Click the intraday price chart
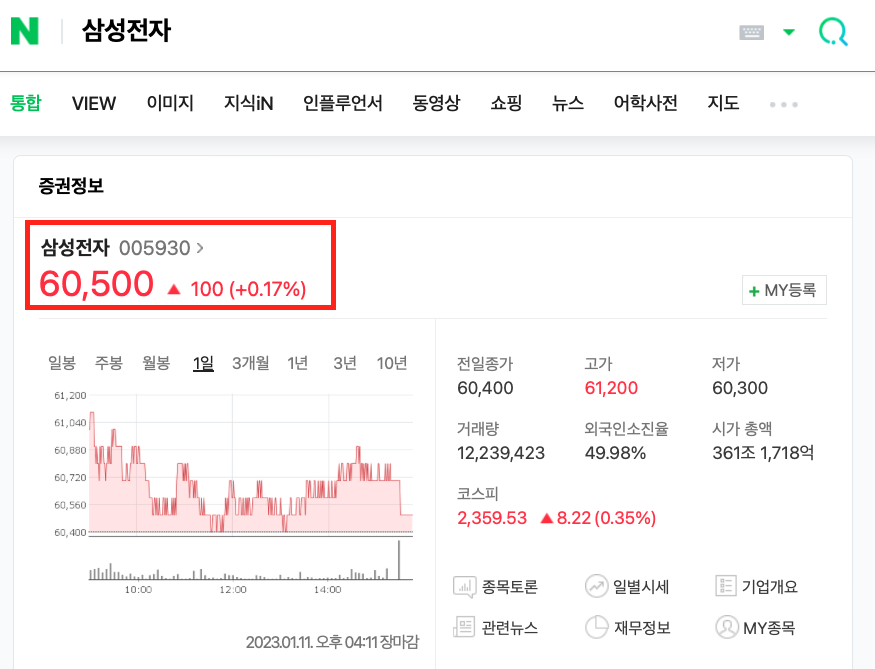 pos(251,464)
